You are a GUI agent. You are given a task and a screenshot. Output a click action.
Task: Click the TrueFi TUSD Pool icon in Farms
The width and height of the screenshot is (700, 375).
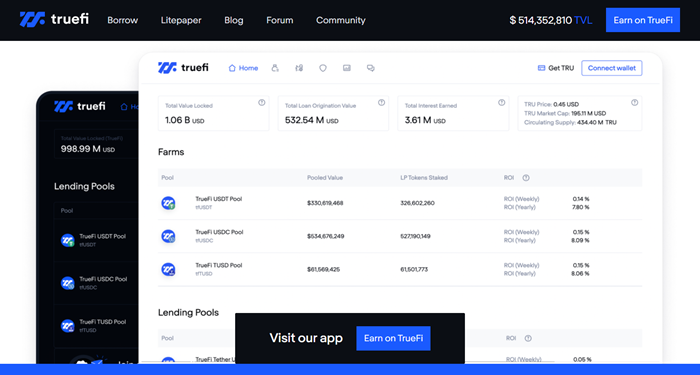168,270
